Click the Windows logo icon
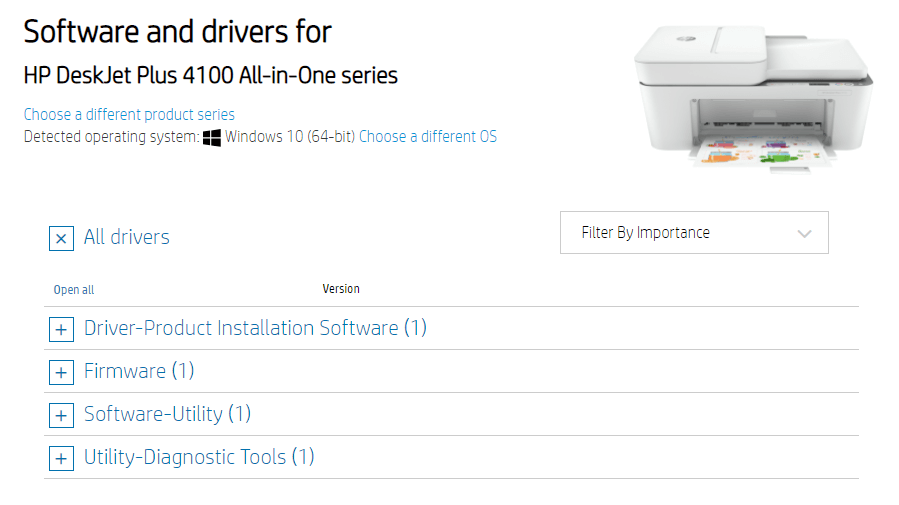 tap(212, 138)
